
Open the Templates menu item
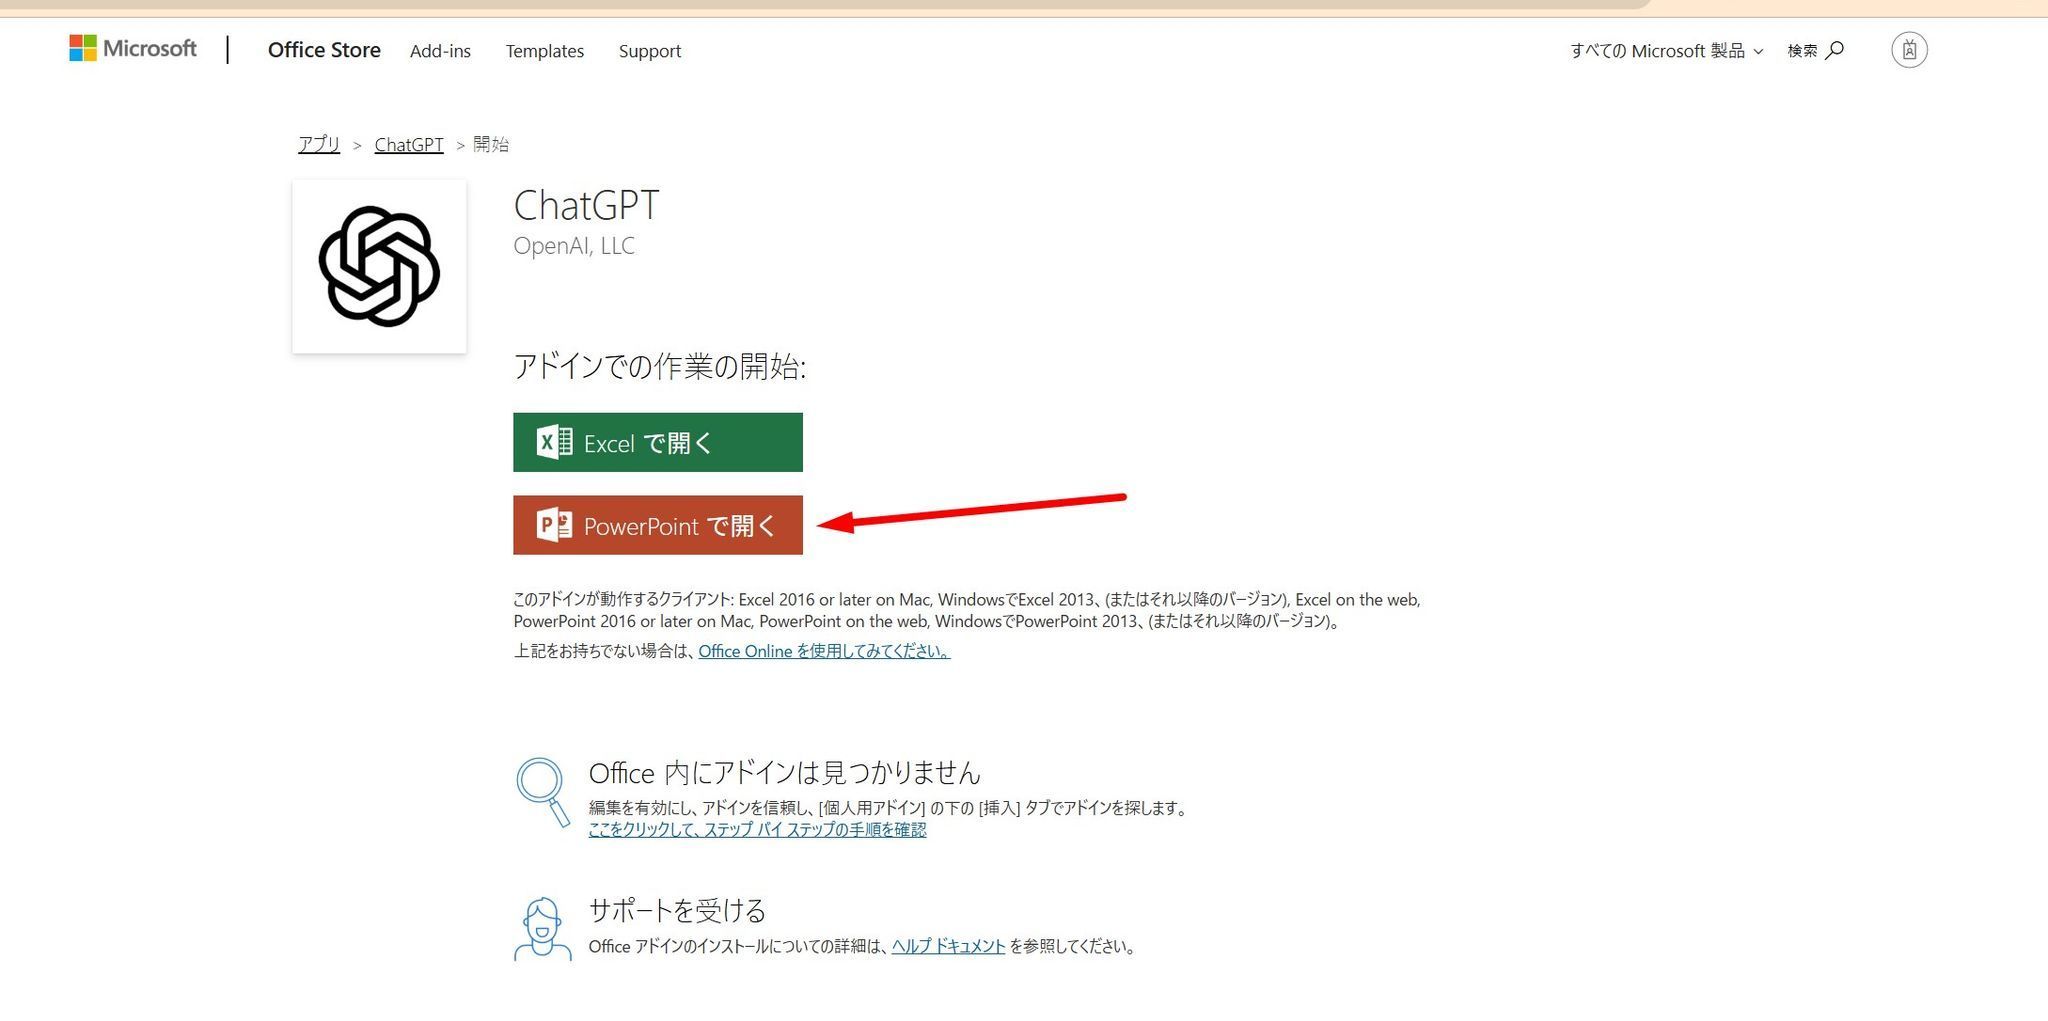coord(544,51)
